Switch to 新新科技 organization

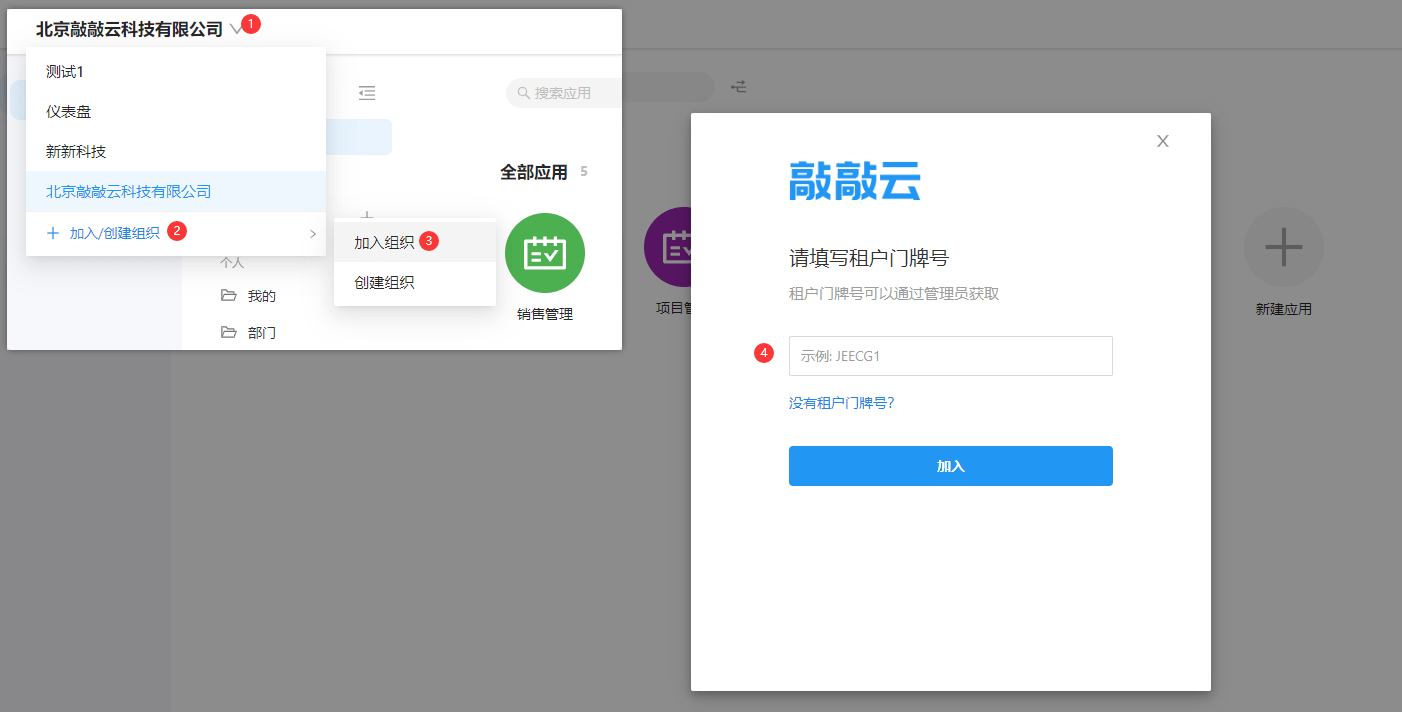[x=76, y=152]
